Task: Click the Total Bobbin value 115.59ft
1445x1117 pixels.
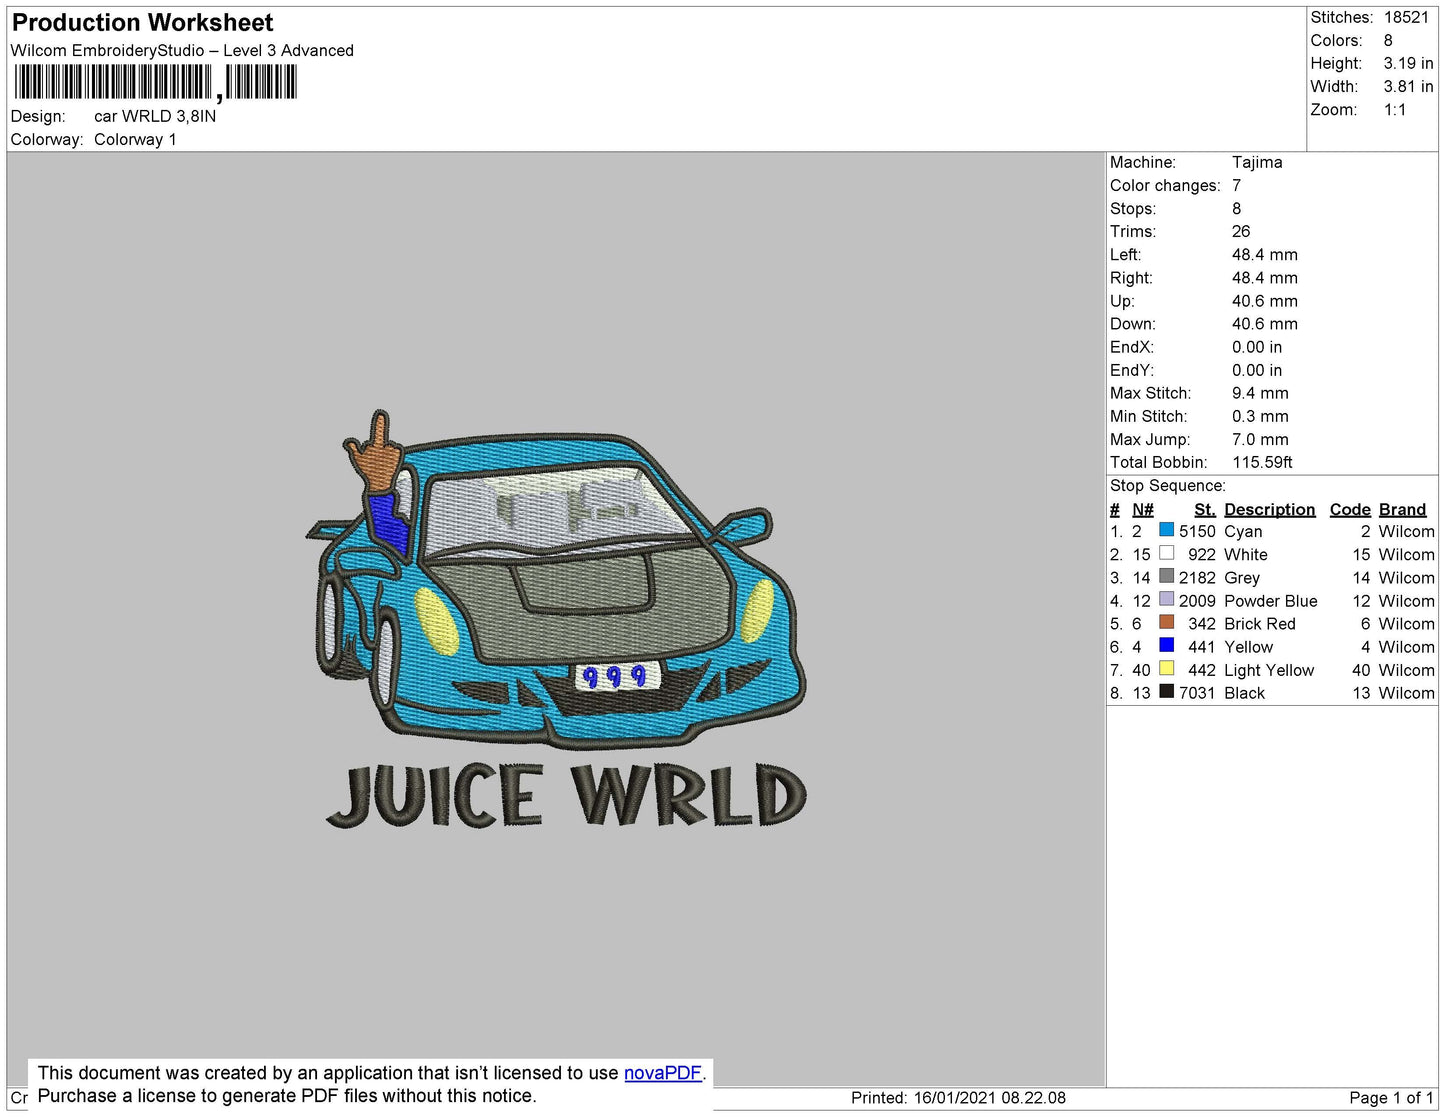Action: point(1262,462)
